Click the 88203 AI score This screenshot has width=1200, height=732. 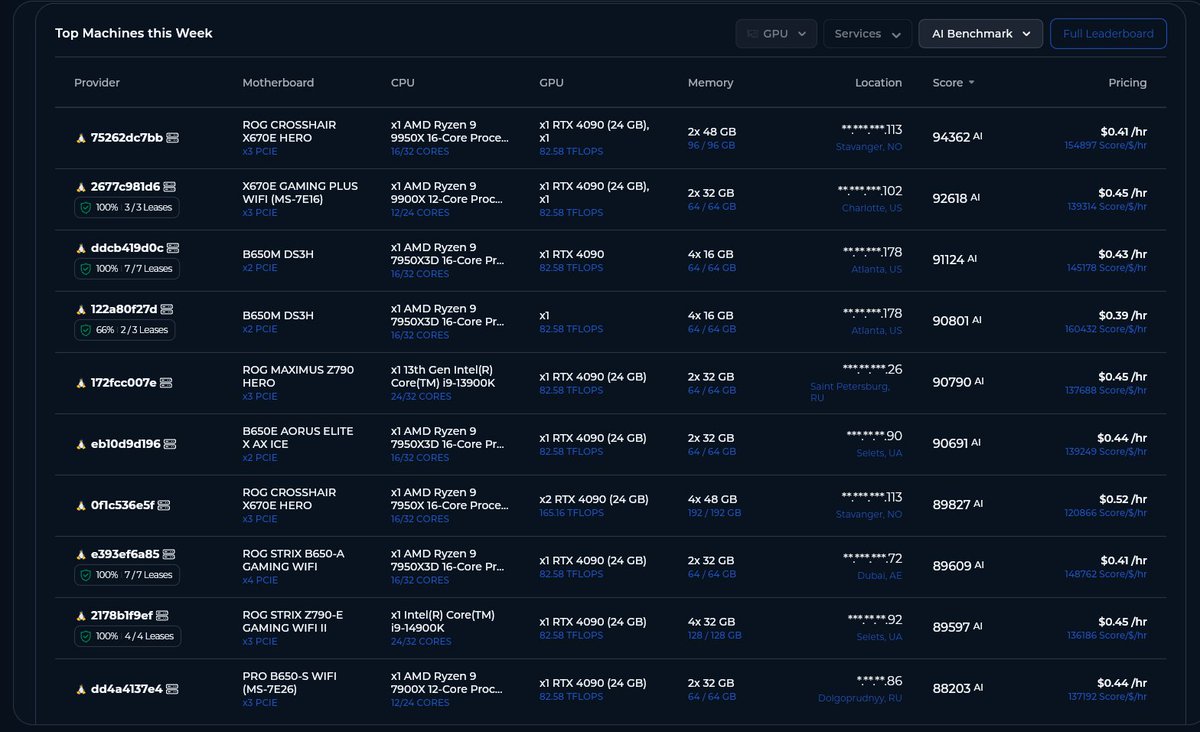click(x=956, y=688)
